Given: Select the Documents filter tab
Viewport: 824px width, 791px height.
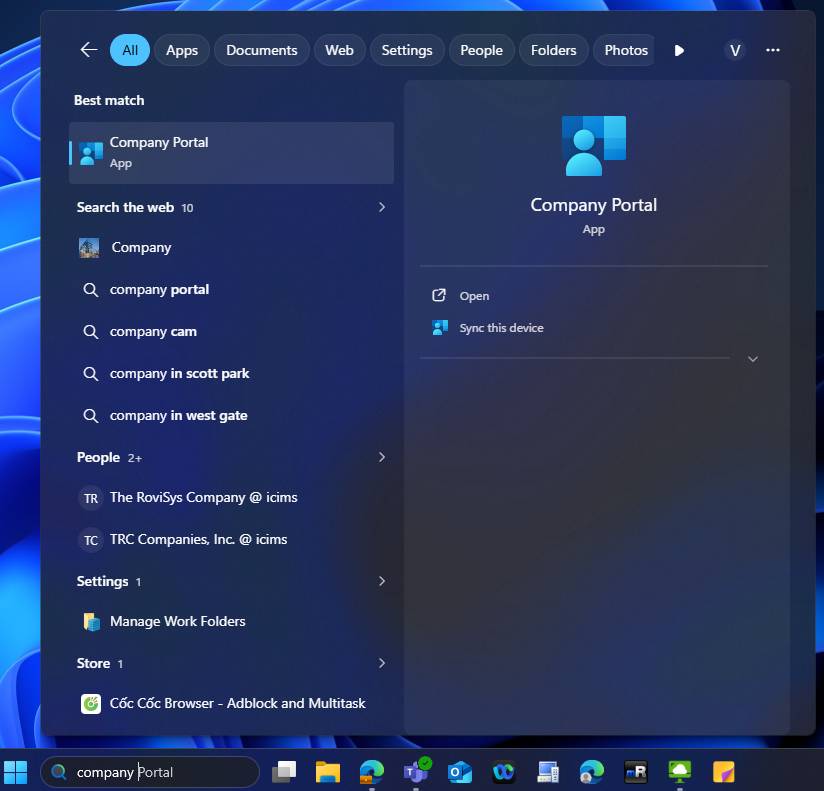Looking at the screenshot, I should coord(261,50).
